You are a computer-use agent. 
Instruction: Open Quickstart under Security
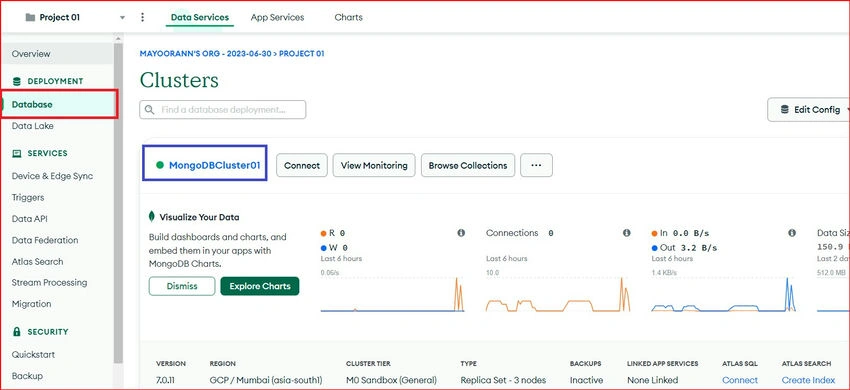click(33, 354)
